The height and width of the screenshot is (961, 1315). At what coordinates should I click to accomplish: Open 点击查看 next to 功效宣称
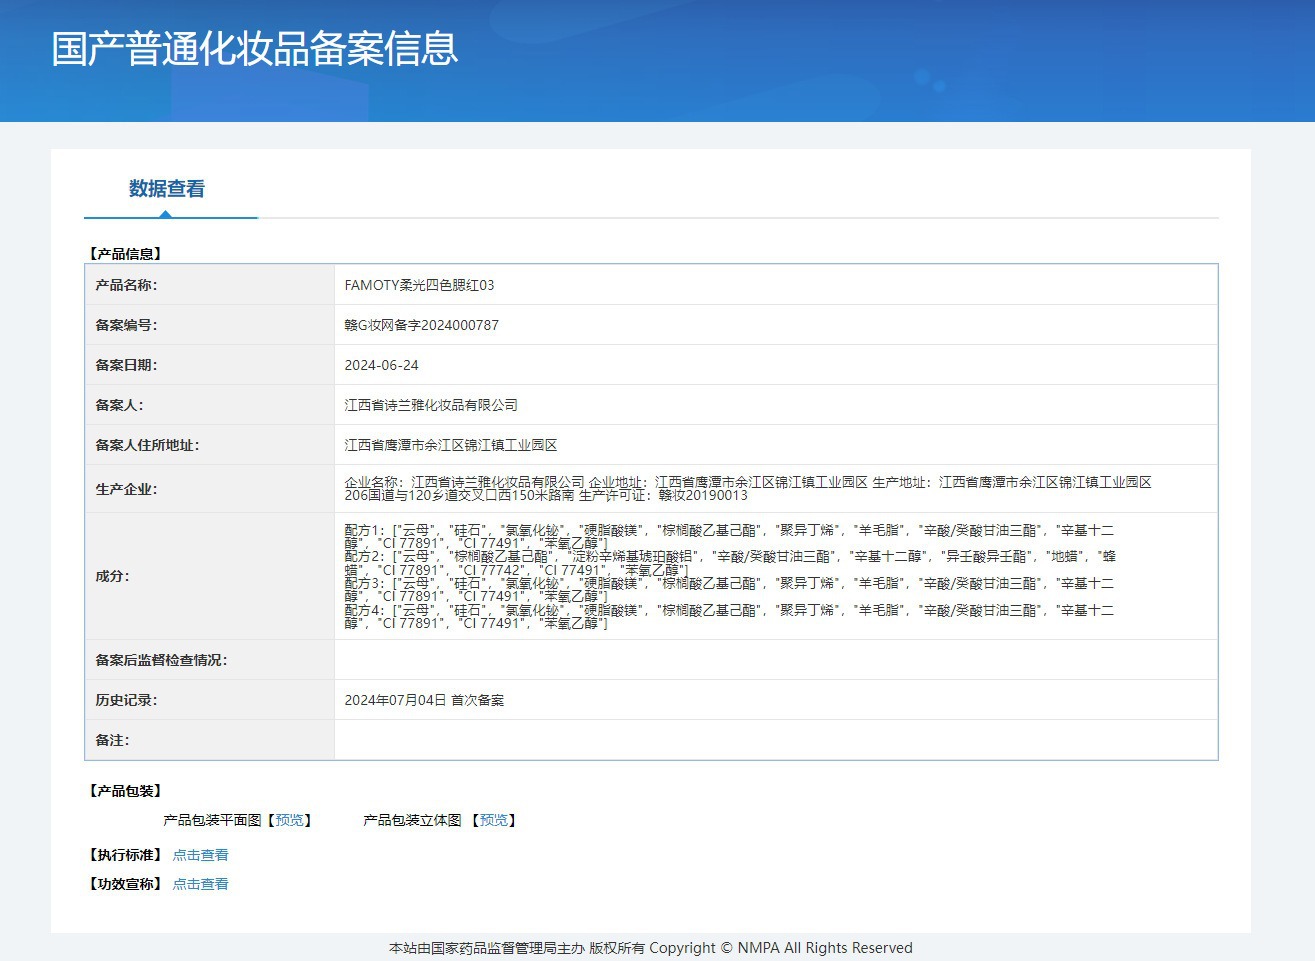point(201,884)
